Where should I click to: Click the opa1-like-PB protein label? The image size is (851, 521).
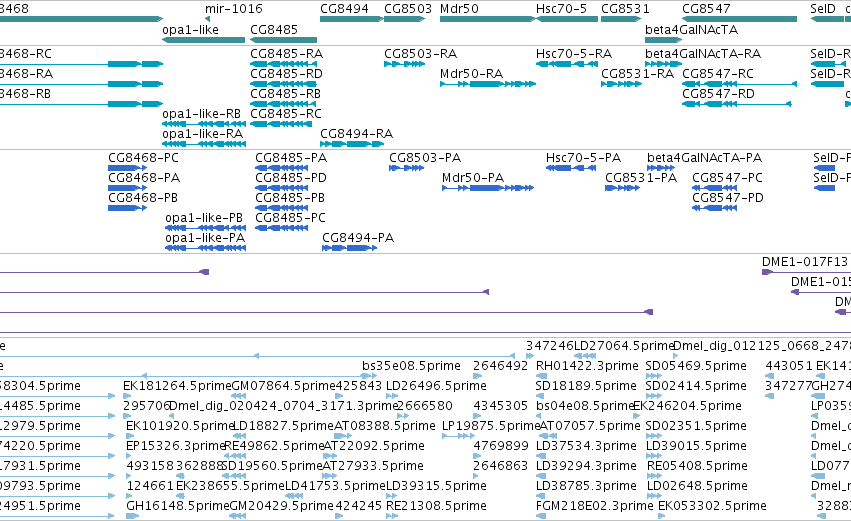[204, 218]
